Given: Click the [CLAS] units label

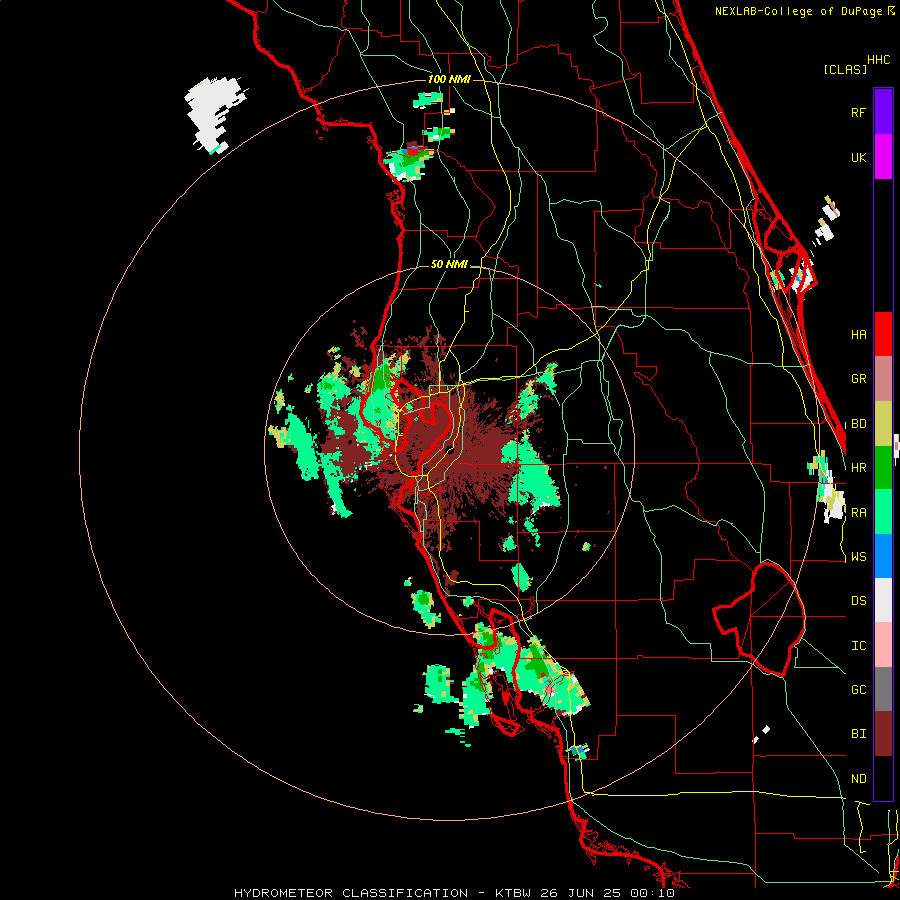Looking at the screenshot, I should pyautogui.click(x=845, y=69).
